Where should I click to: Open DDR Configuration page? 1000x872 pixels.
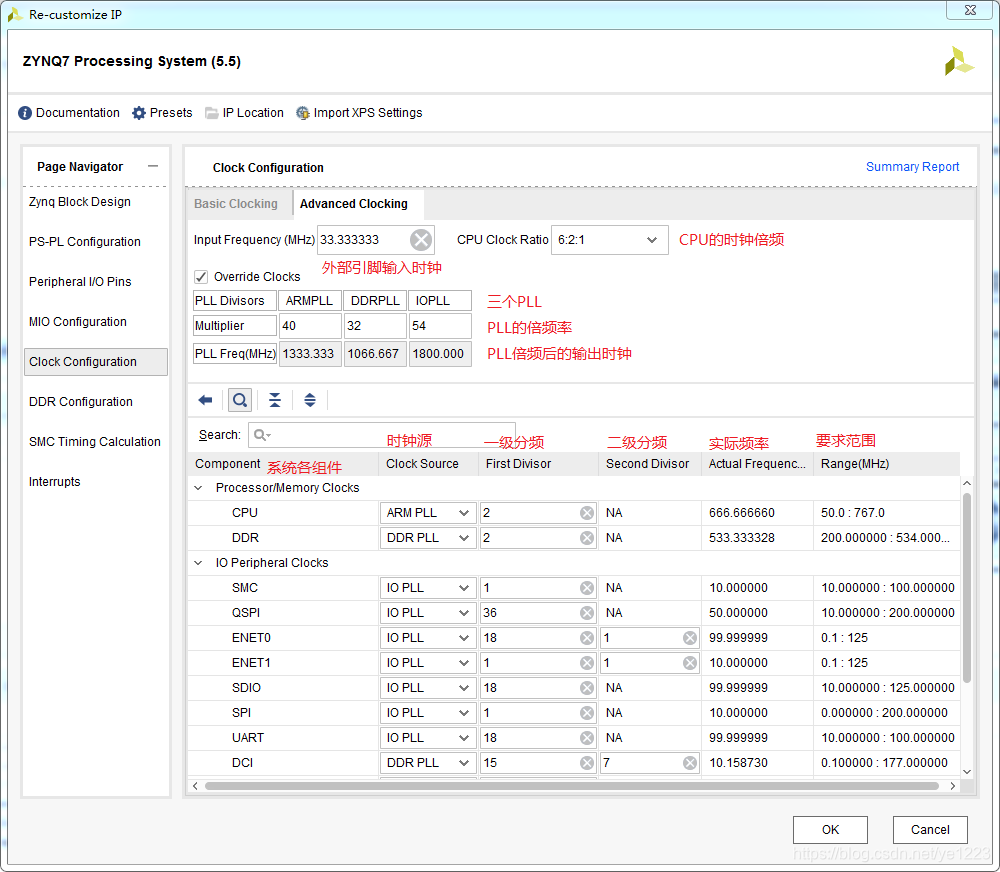pyautogui.click(x=81, y=402)
